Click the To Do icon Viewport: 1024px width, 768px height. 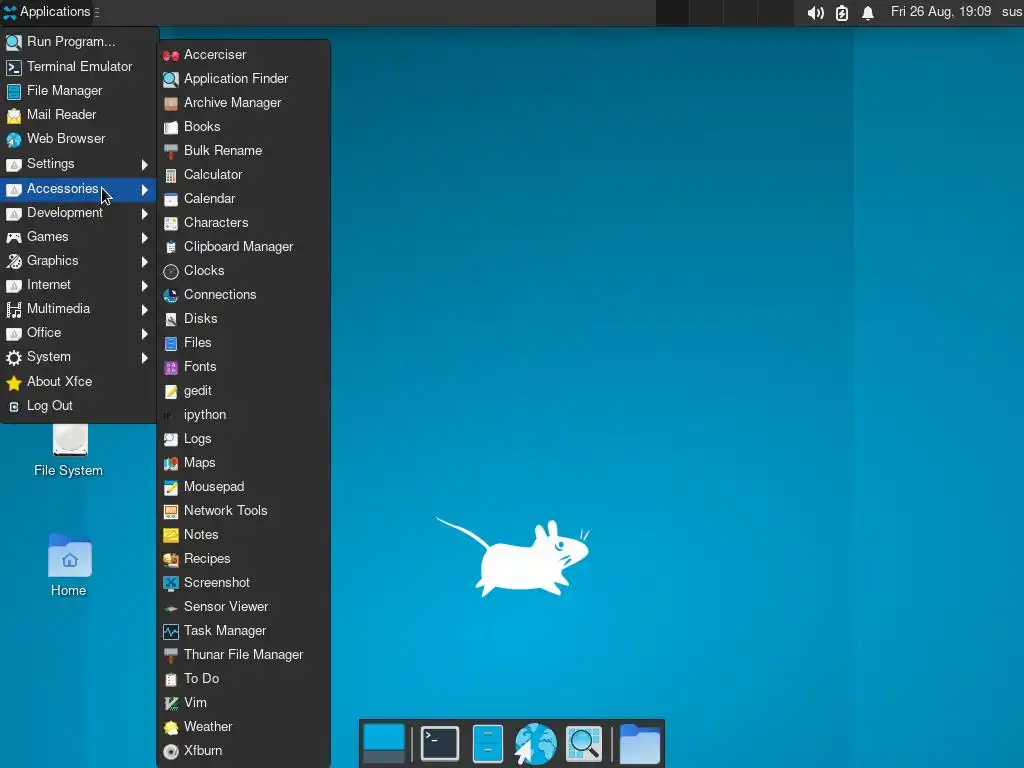170,679
